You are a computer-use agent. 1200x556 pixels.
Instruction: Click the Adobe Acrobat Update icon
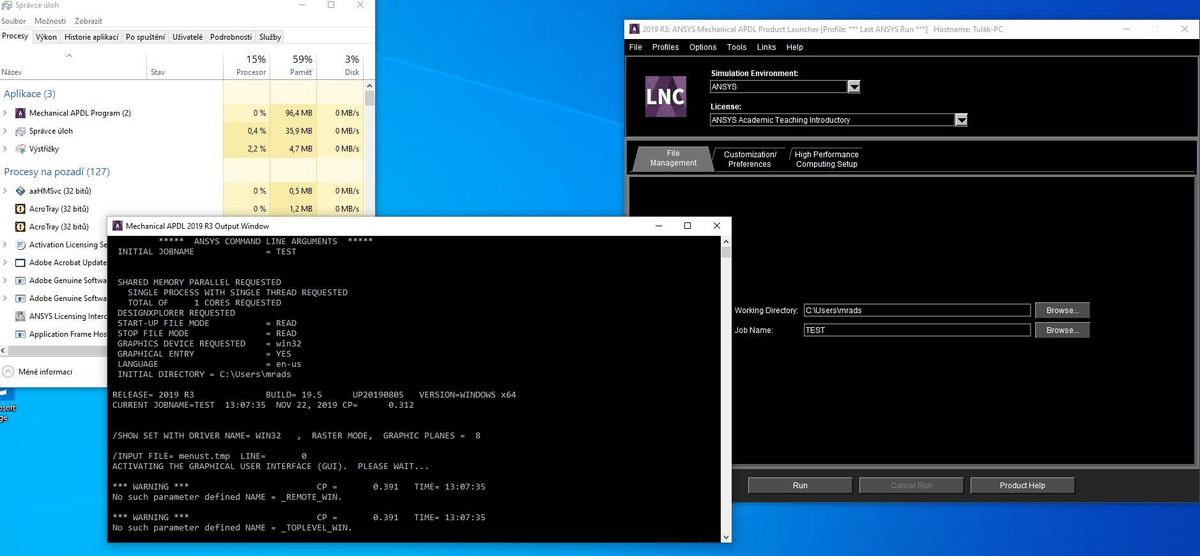[20, 262]
